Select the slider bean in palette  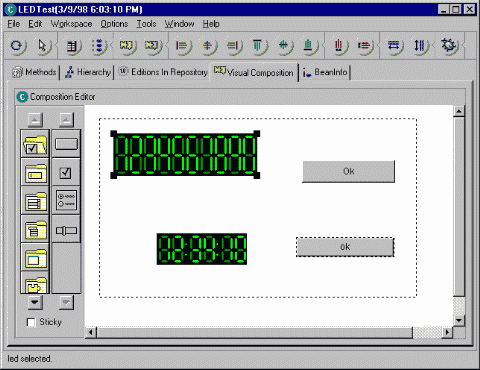pyautogui.click(x=66, y=230)
